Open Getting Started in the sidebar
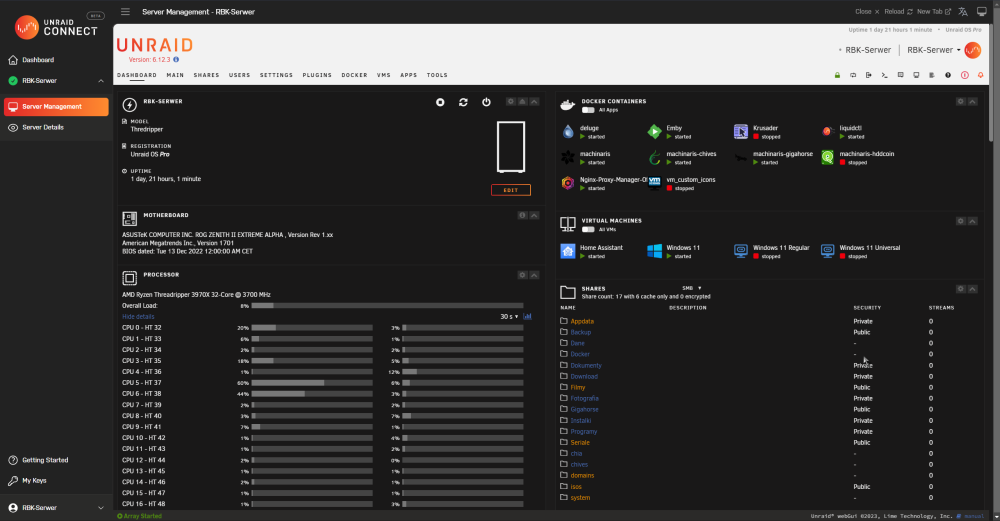The height and width of the screenshot is (521, 1000). [38, 460]
